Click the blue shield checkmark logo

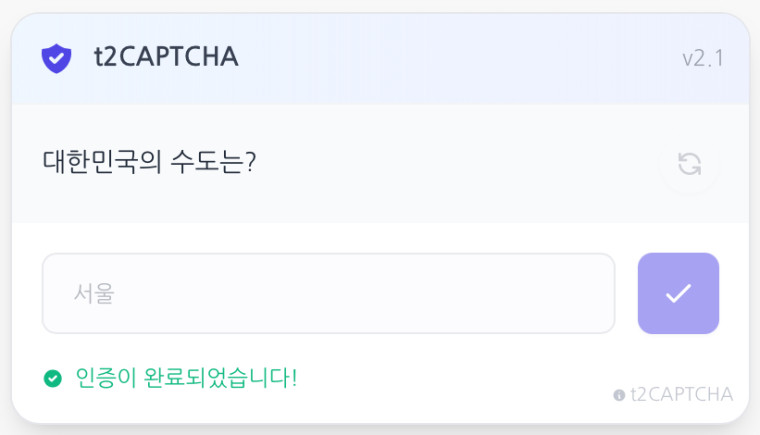[x=56, y=58]
